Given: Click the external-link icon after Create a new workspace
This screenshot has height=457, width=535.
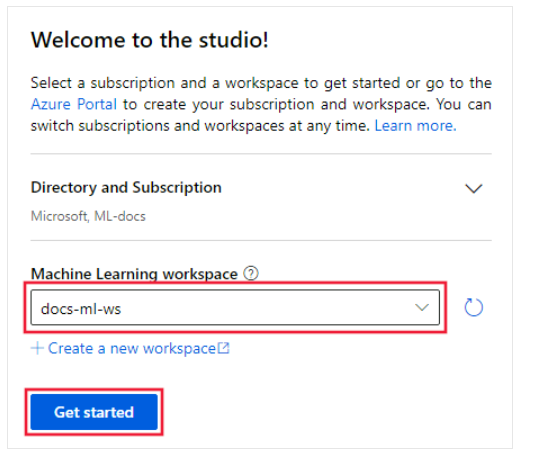Looking at the screenshot, I should [x=223, y=348].
